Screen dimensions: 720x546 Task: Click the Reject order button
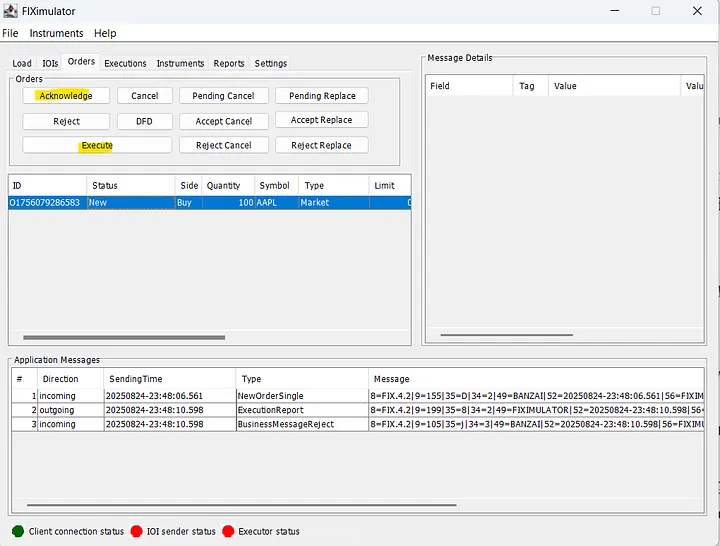tap(66, 121)
